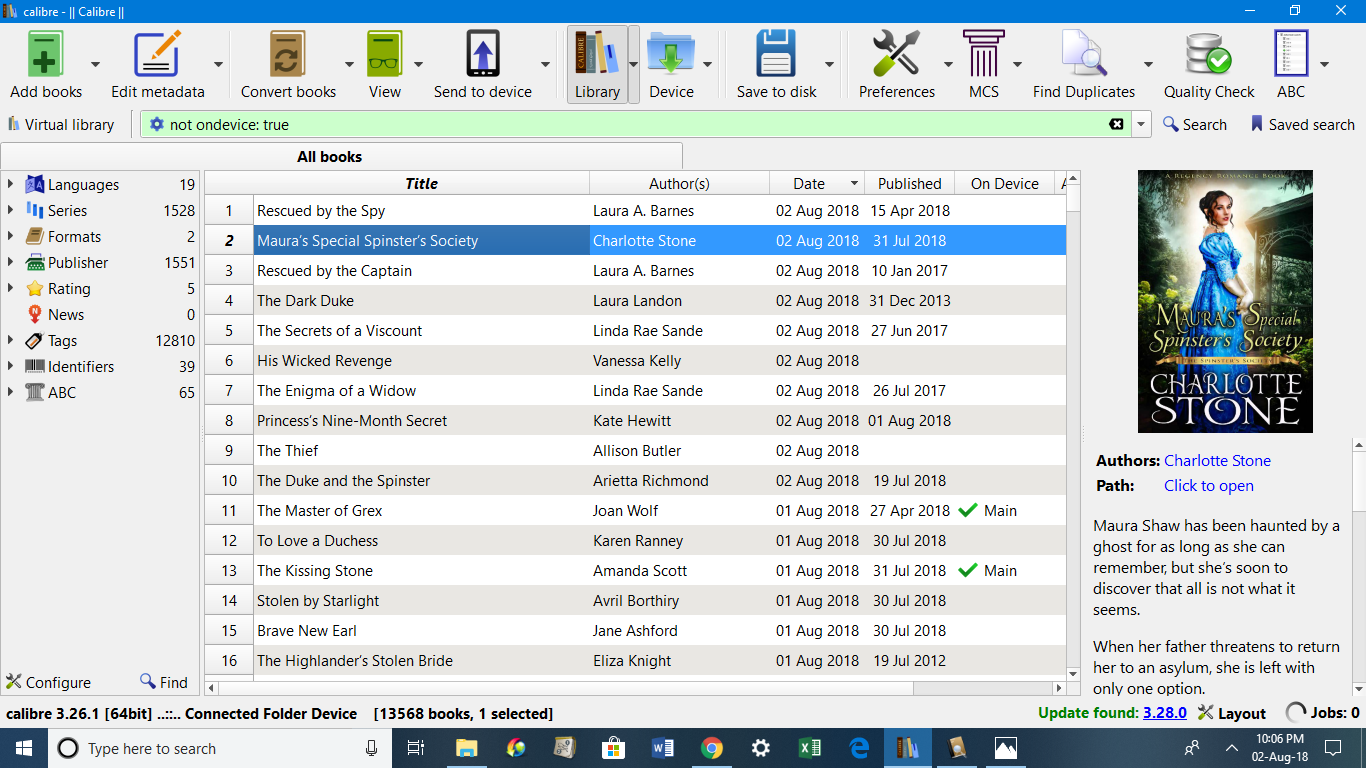Click the Add books toolbar icon

click(x=46, y=54)
